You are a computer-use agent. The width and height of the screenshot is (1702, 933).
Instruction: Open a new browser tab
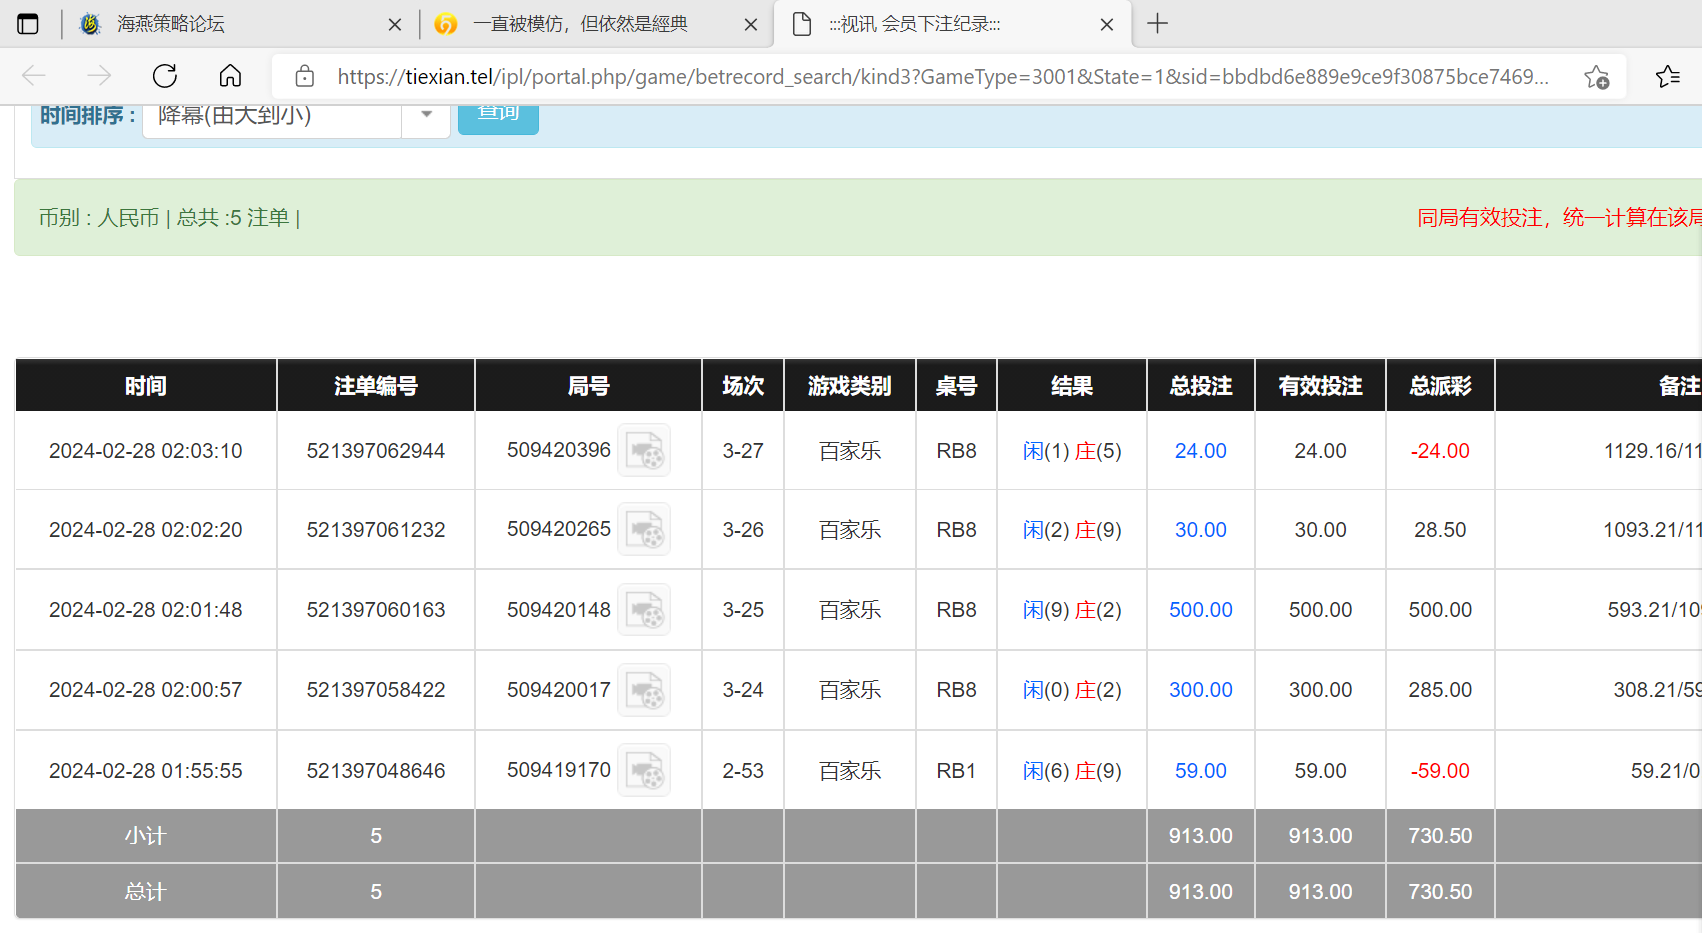coord(1157,24)
